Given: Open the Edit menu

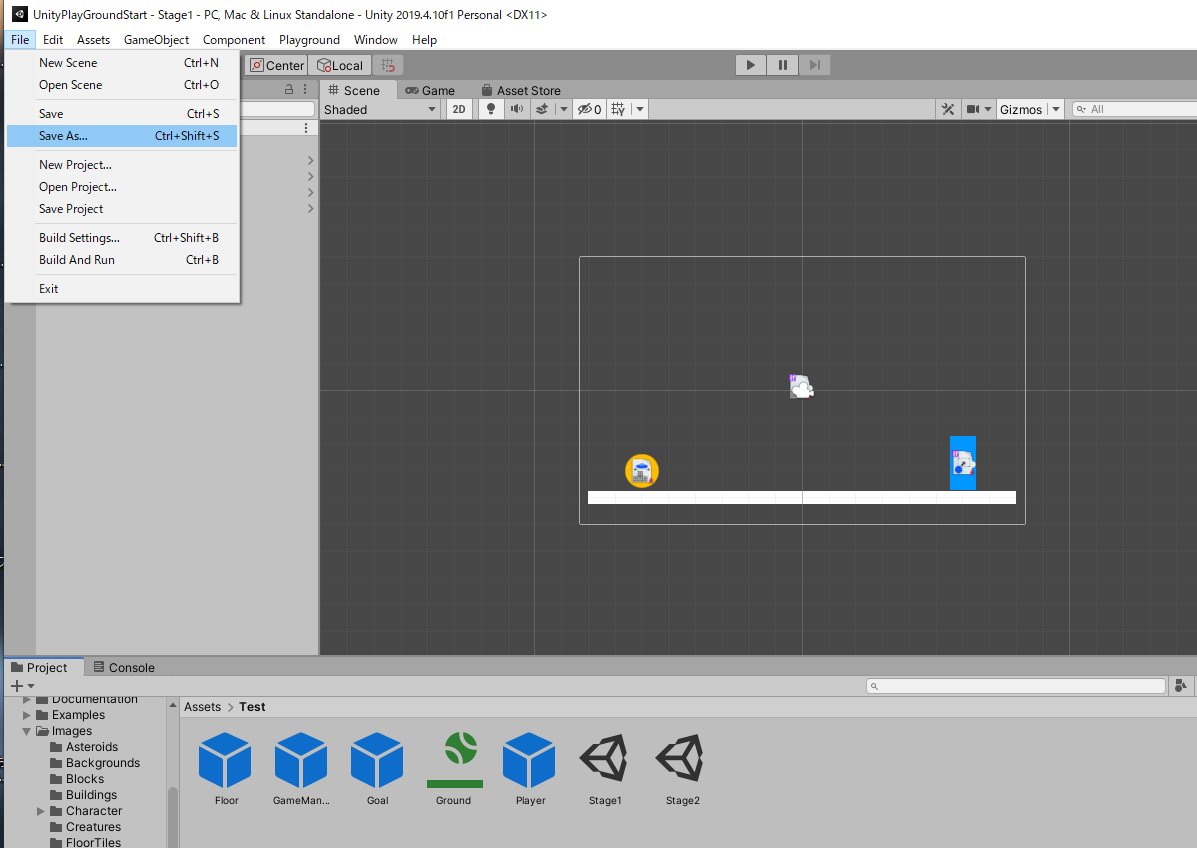Looking at the screenshot, I should (x=53, y=40).
